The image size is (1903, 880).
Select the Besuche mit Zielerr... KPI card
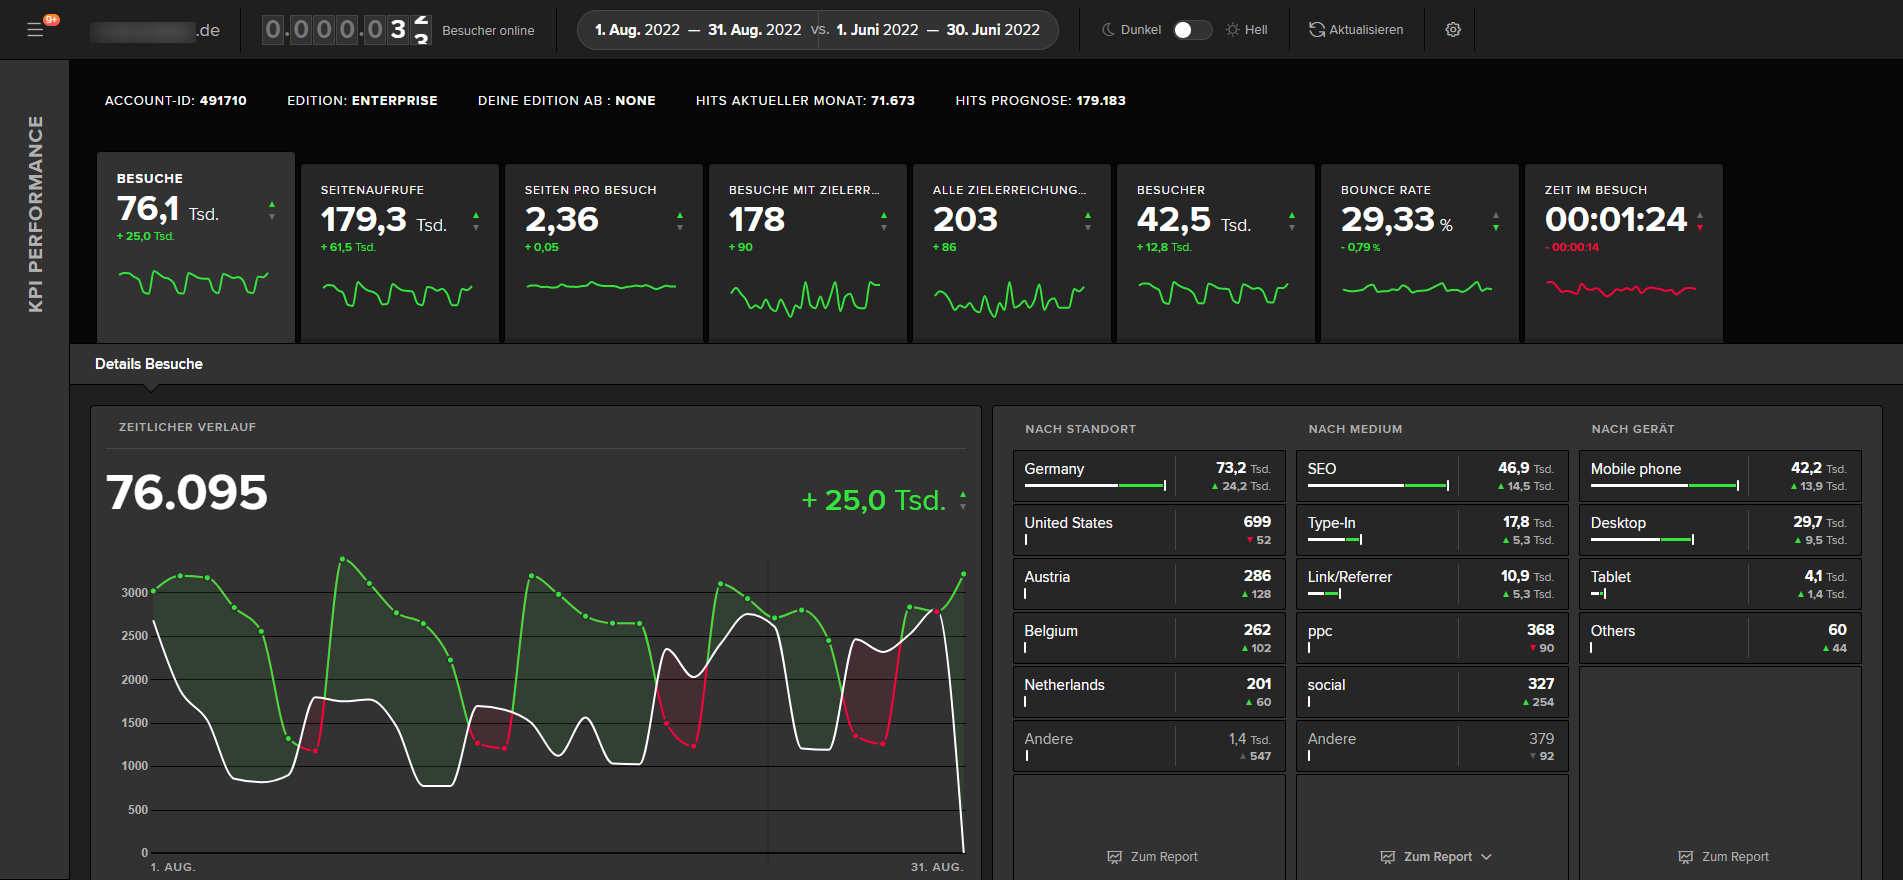[x=808, y=253]
